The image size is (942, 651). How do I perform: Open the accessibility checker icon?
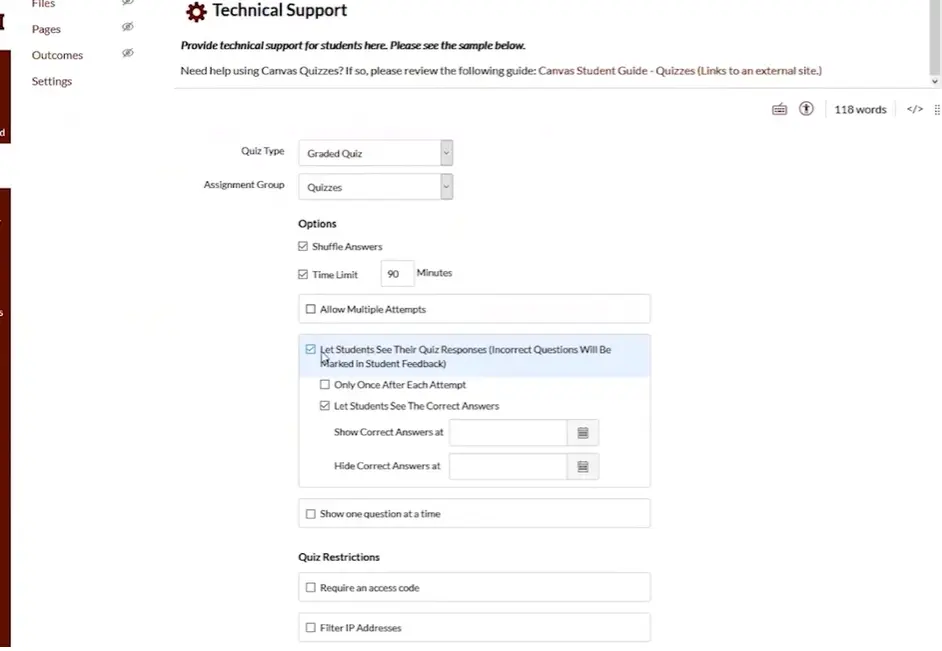807,109
